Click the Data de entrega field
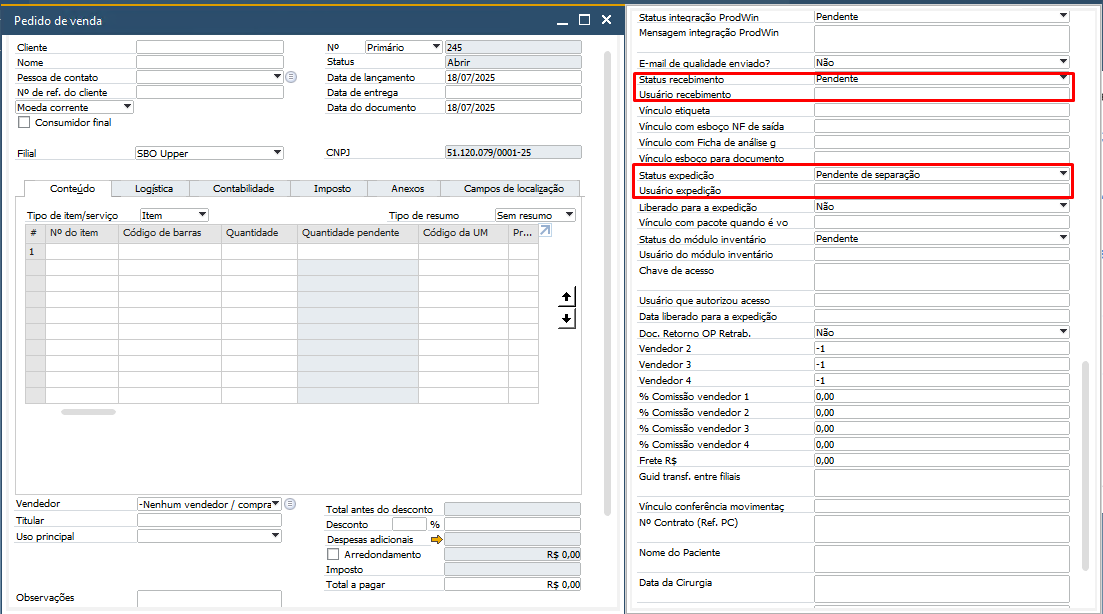Viewport: 1103px width, 614px height. 513,92
